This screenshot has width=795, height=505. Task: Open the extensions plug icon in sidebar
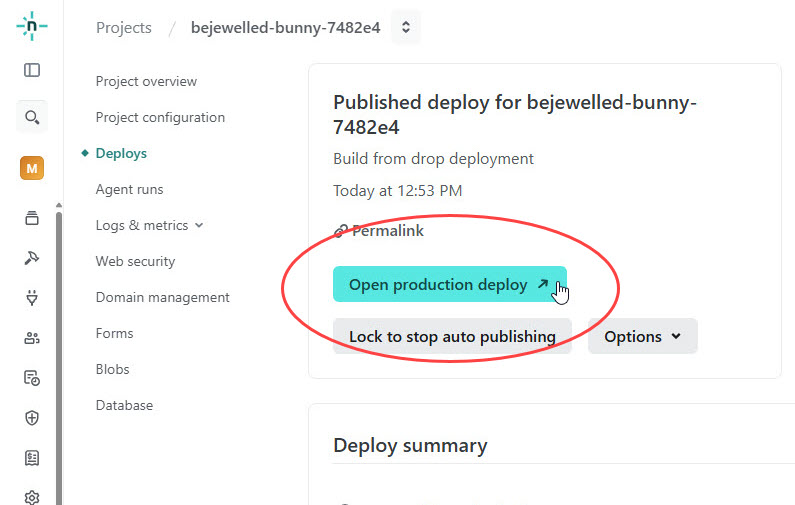tap(32, 298)
